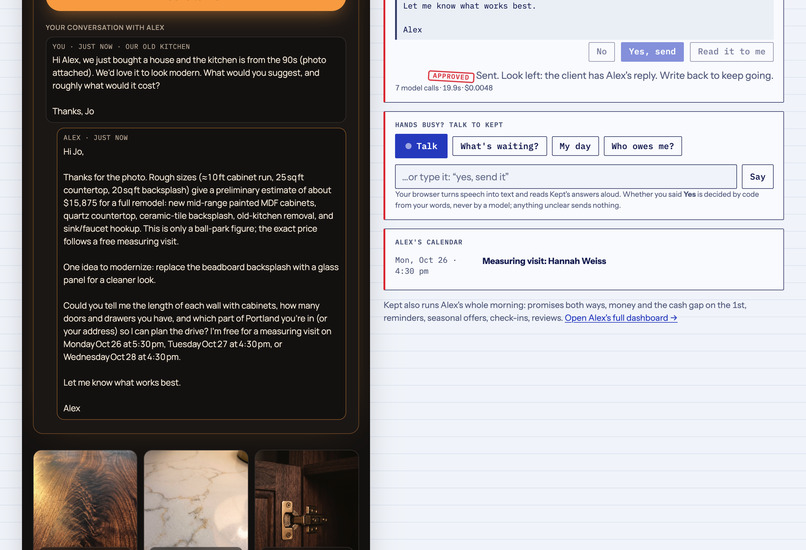Click "ALEX'S CALENDAR" heading
This screenshot has height=550, width=806.
tap(429, 242)
